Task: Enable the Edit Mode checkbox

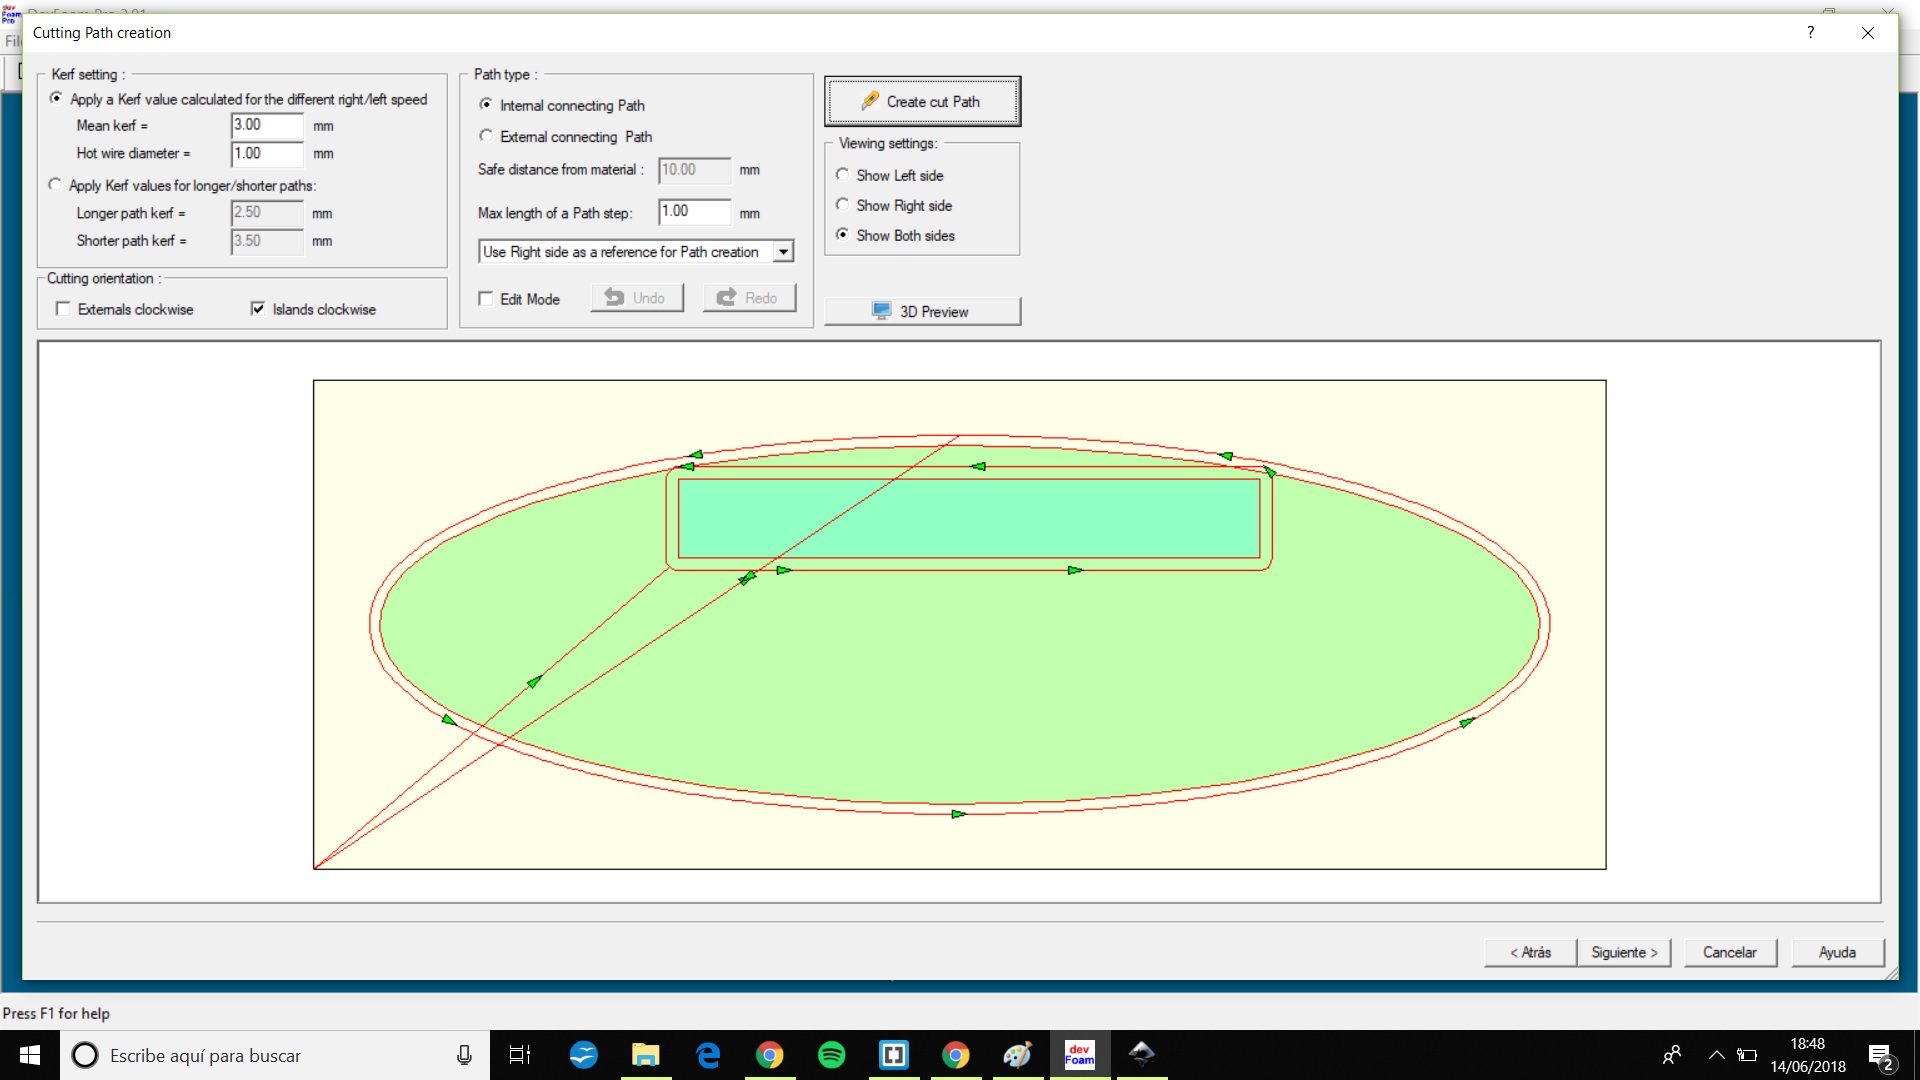Action: click(486, 299)
